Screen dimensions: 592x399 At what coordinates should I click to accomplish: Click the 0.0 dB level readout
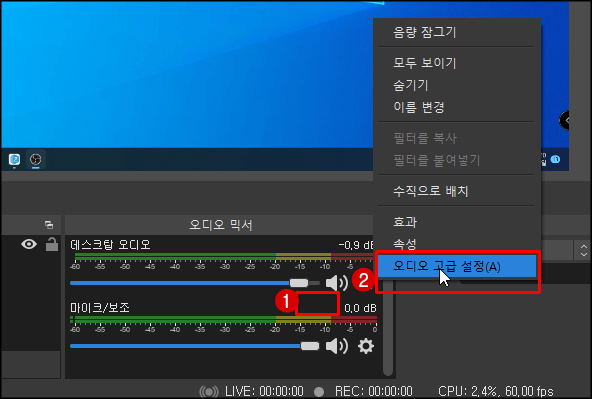point(360,308)
